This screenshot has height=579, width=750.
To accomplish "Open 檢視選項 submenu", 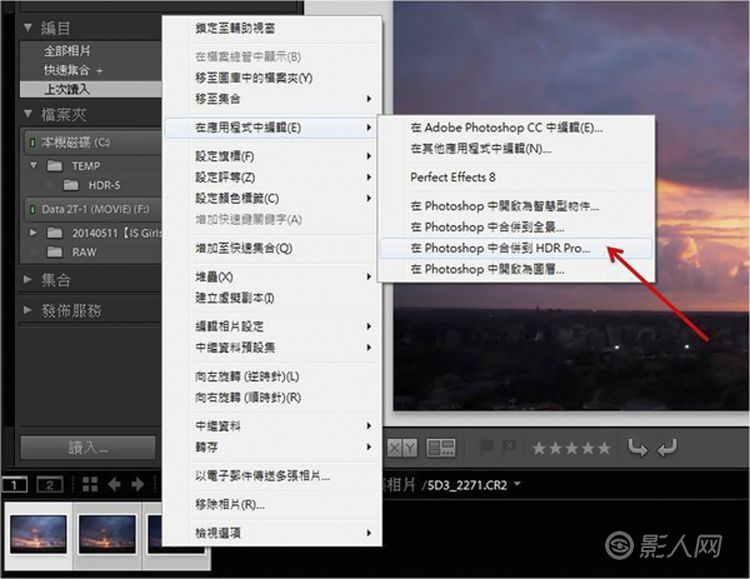I will 272,534.
